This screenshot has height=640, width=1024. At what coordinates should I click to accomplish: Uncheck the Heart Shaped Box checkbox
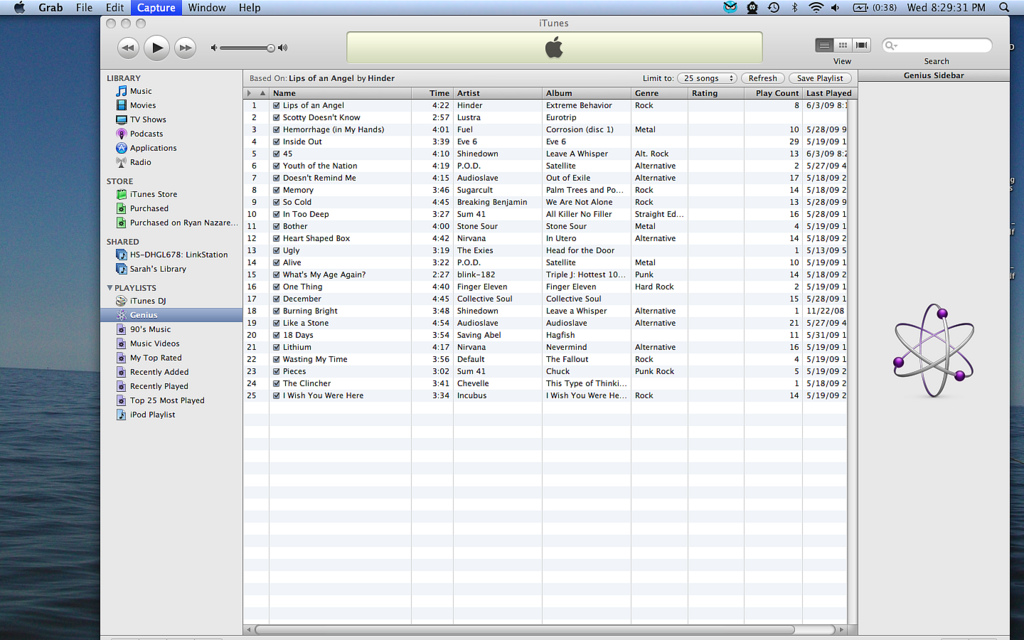(x=276, y=238)
